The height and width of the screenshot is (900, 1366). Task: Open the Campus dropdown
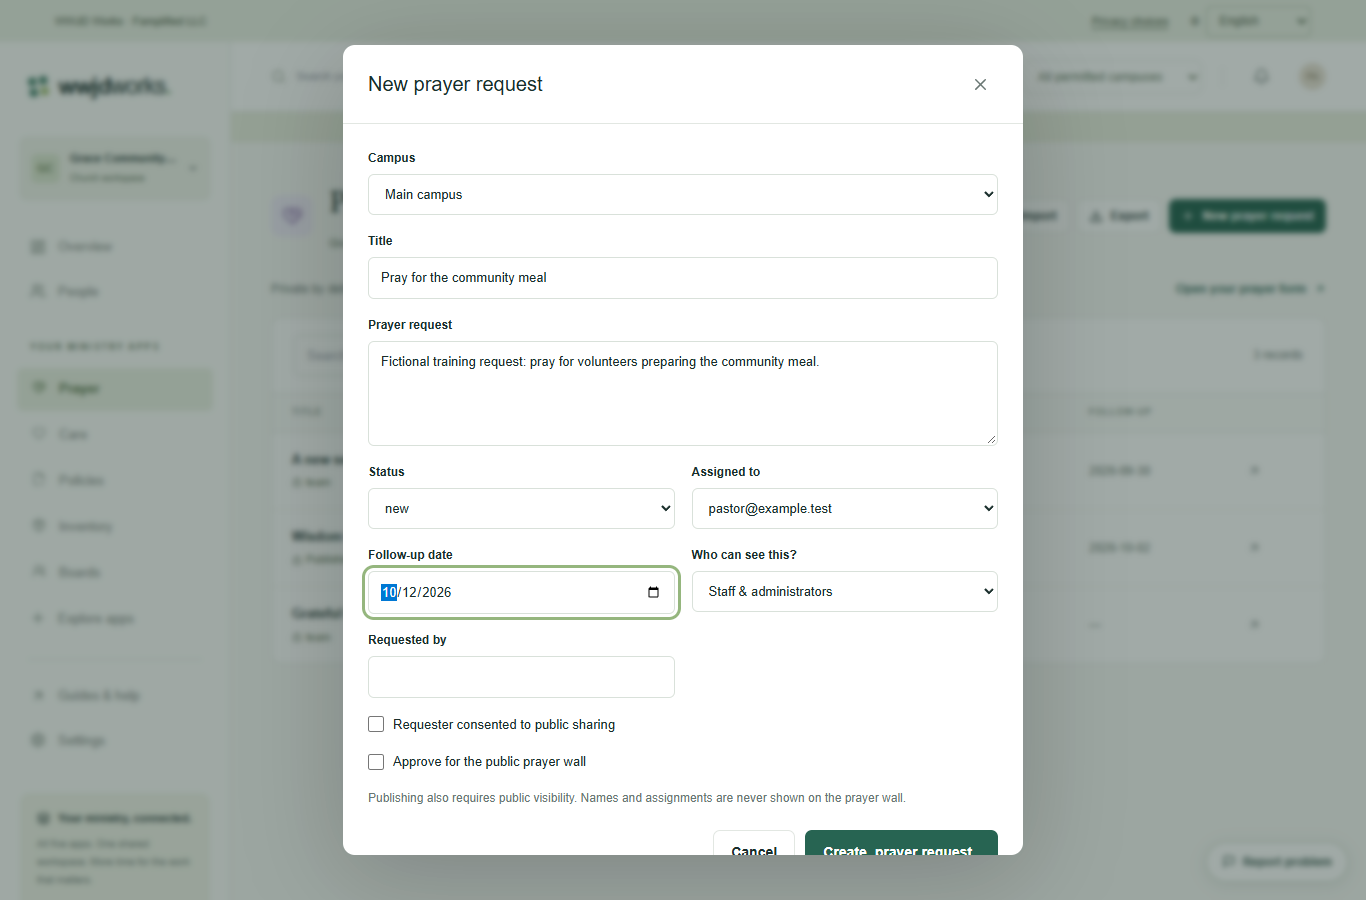(x=683, y=195)
